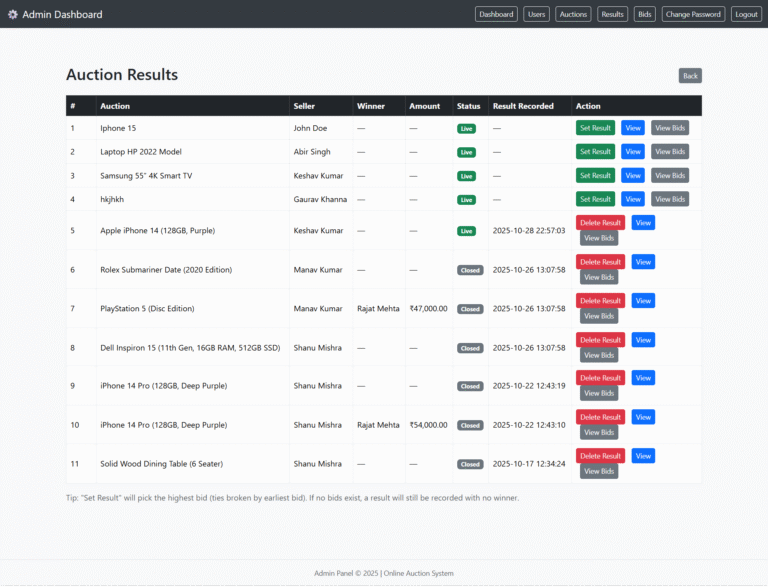Set Result for Samsung 55" 4K Smart TV
This screenshot has width=768, height=587.
[x=595, y=175]
